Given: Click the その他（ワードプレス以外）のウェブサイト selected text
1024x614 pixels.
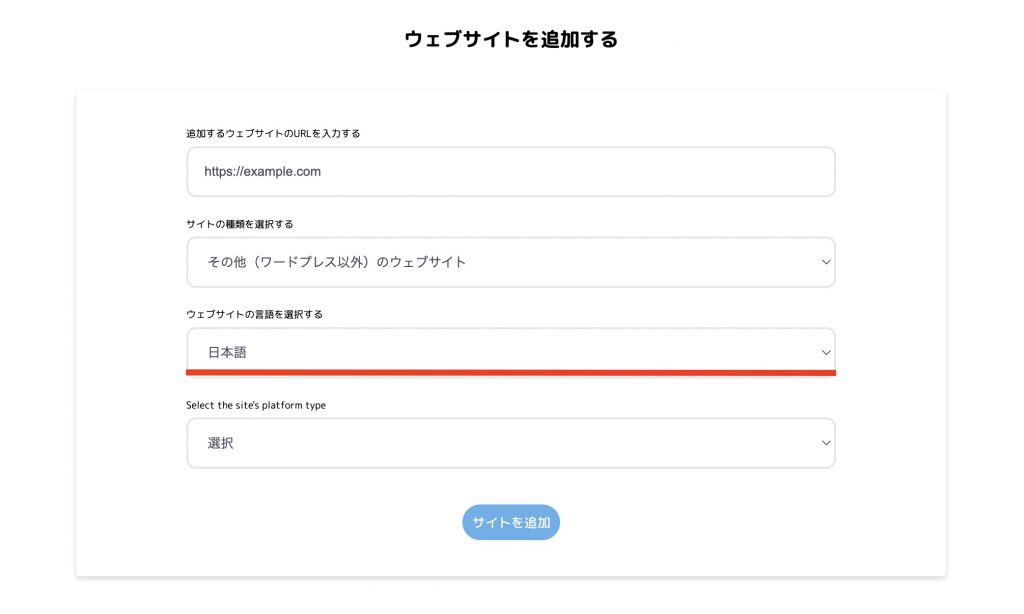Looking at the screenshot, I should coord(337,262).
